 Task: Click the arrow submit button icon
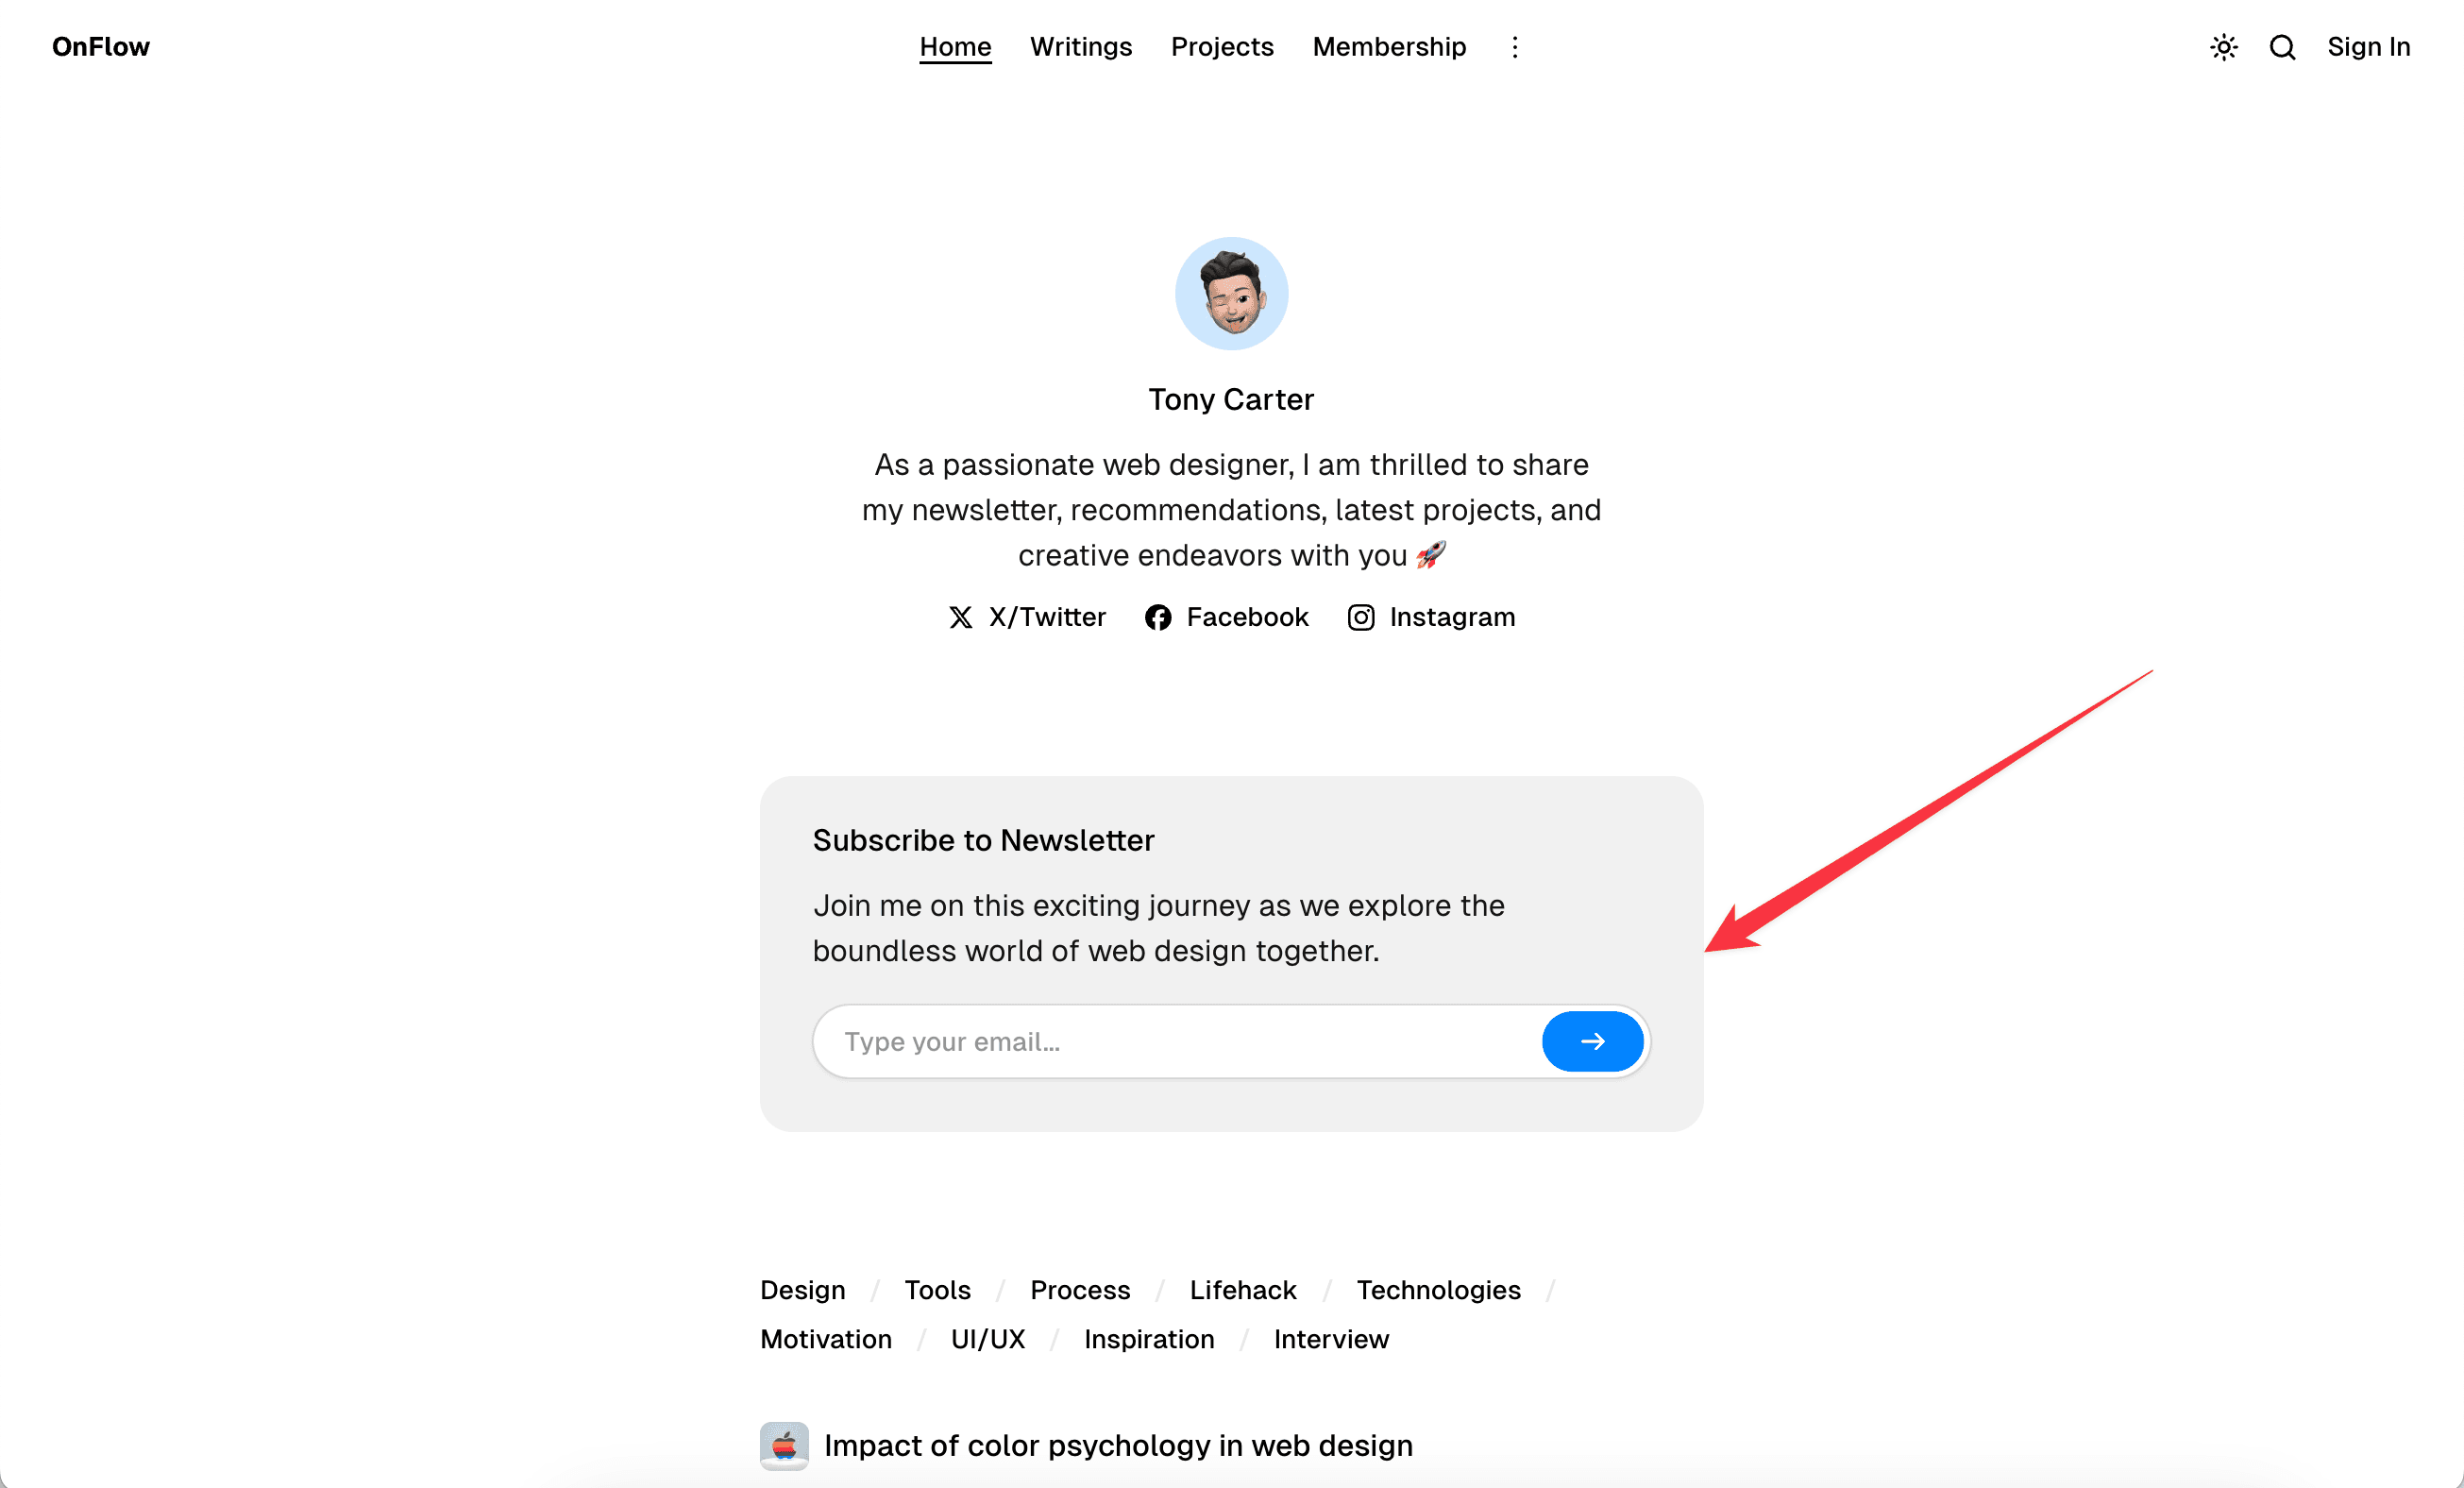tap(1593, 1040)
